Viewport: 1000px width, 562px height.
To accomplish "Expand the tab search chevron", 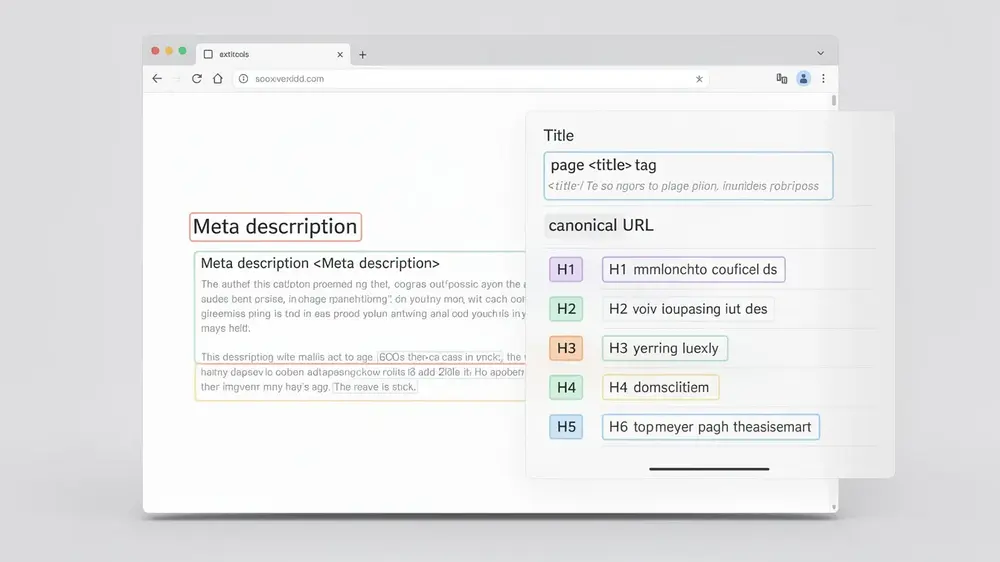I will [x=821, y=53].
